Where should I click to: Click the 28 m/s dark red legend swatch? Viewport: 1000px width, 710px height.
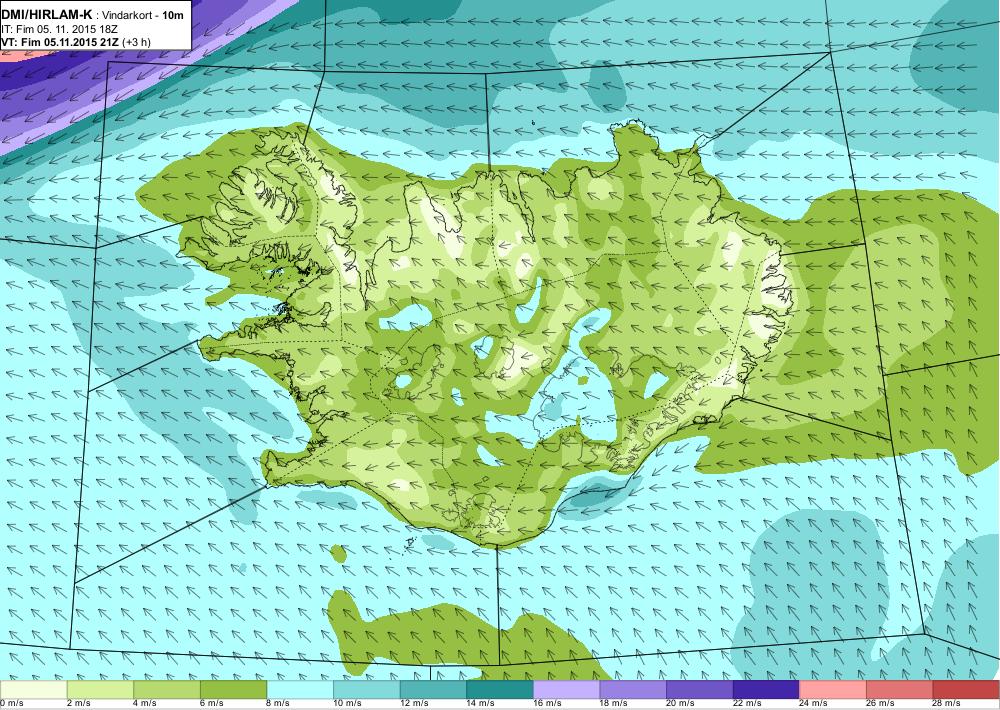pyautogui.click(x=966, y=690)
